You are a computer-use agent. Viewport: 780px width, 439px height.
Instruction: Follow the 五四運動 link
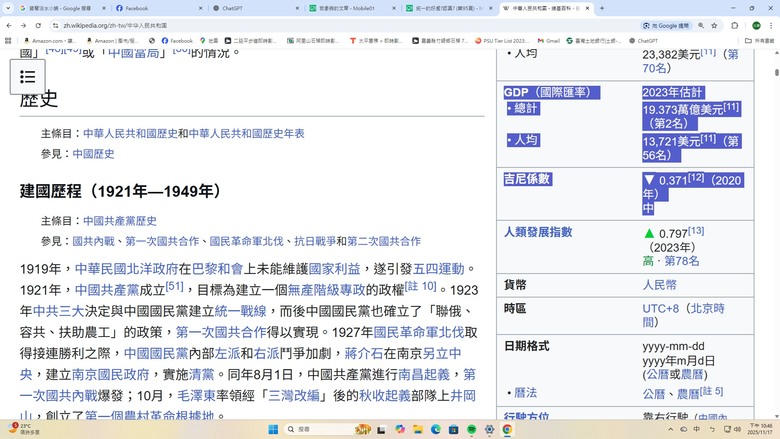pos(439,269)
